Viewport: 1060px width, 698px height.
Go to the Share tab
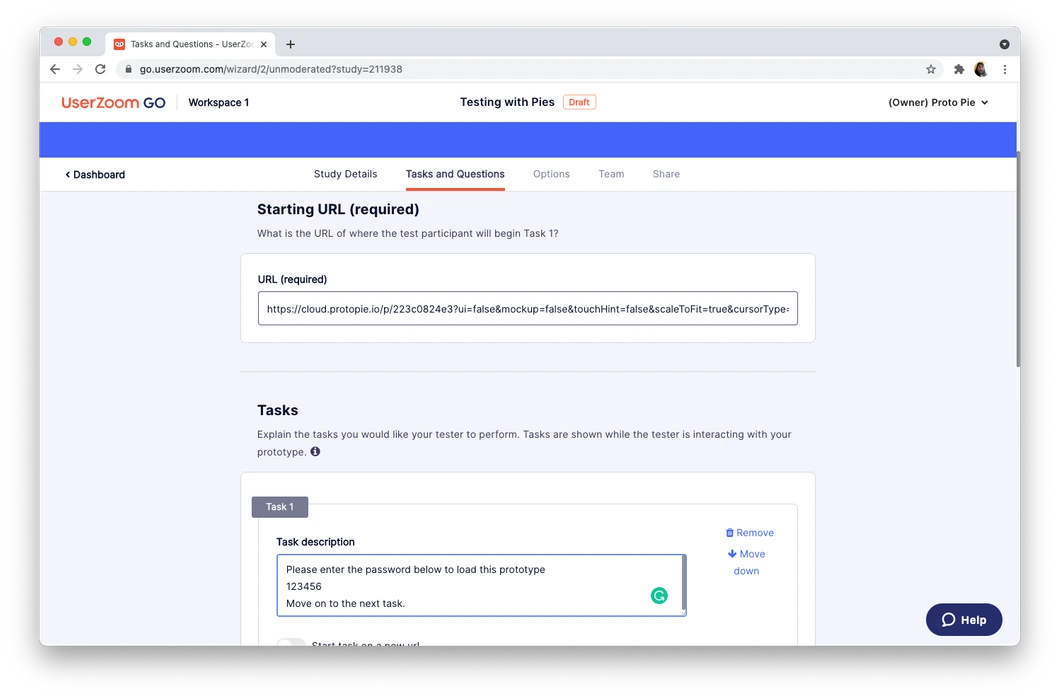tap(666, 174)
